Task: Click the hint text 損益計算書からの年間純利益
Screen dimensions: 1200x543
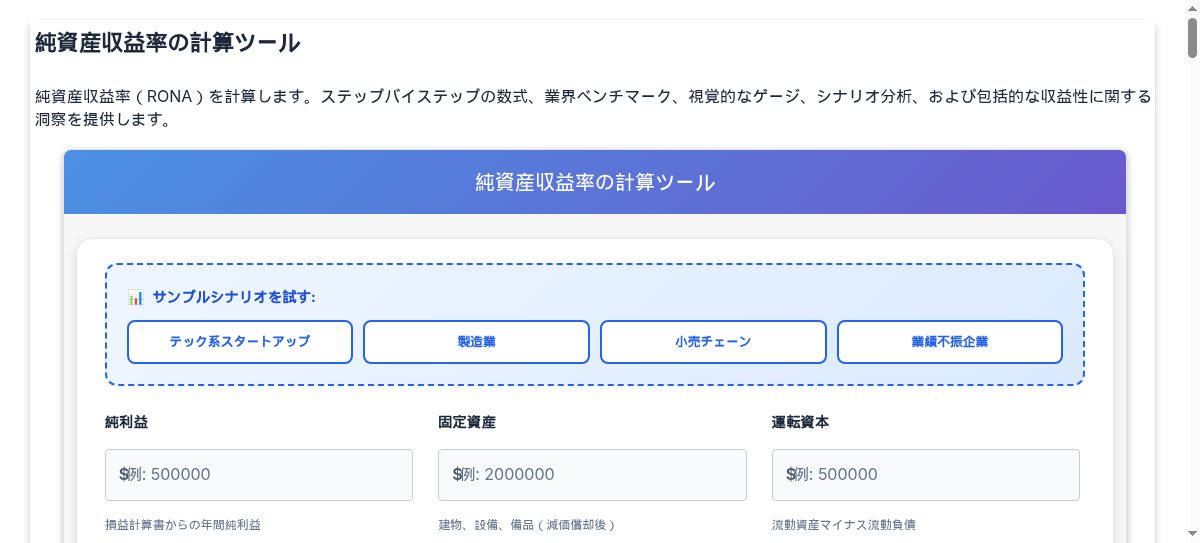Action: [183, 524]
